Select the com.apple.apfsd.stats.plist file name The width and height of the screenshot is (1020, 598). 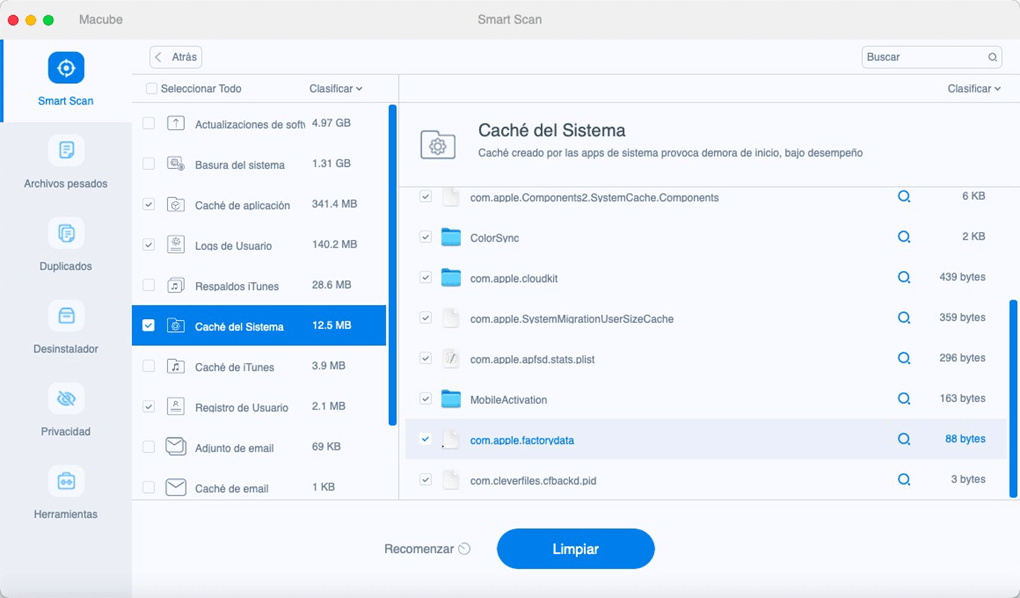coord(532,359)
